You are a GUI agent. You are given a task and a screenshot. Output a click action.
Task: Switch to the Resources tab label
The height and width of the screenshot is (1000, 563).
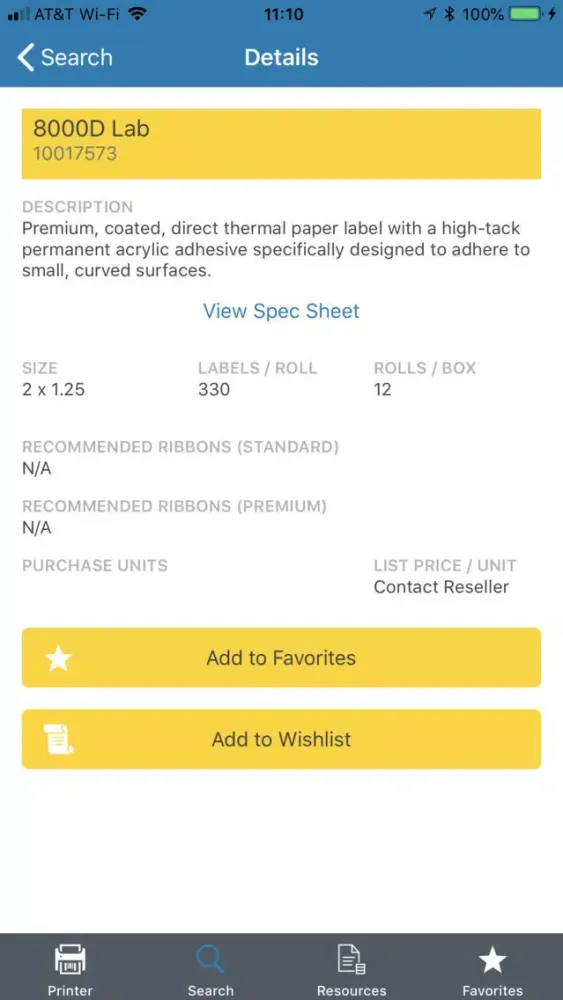pyautogui.click(x=351, y=990)
